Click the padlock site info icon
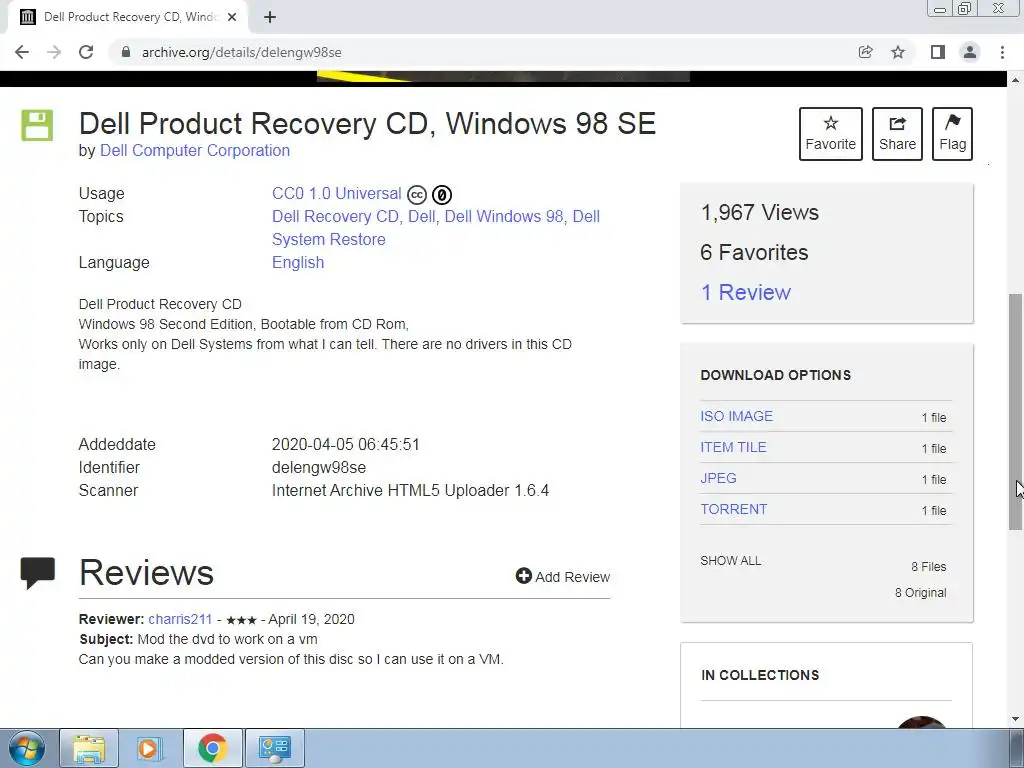 click(126, 52)
